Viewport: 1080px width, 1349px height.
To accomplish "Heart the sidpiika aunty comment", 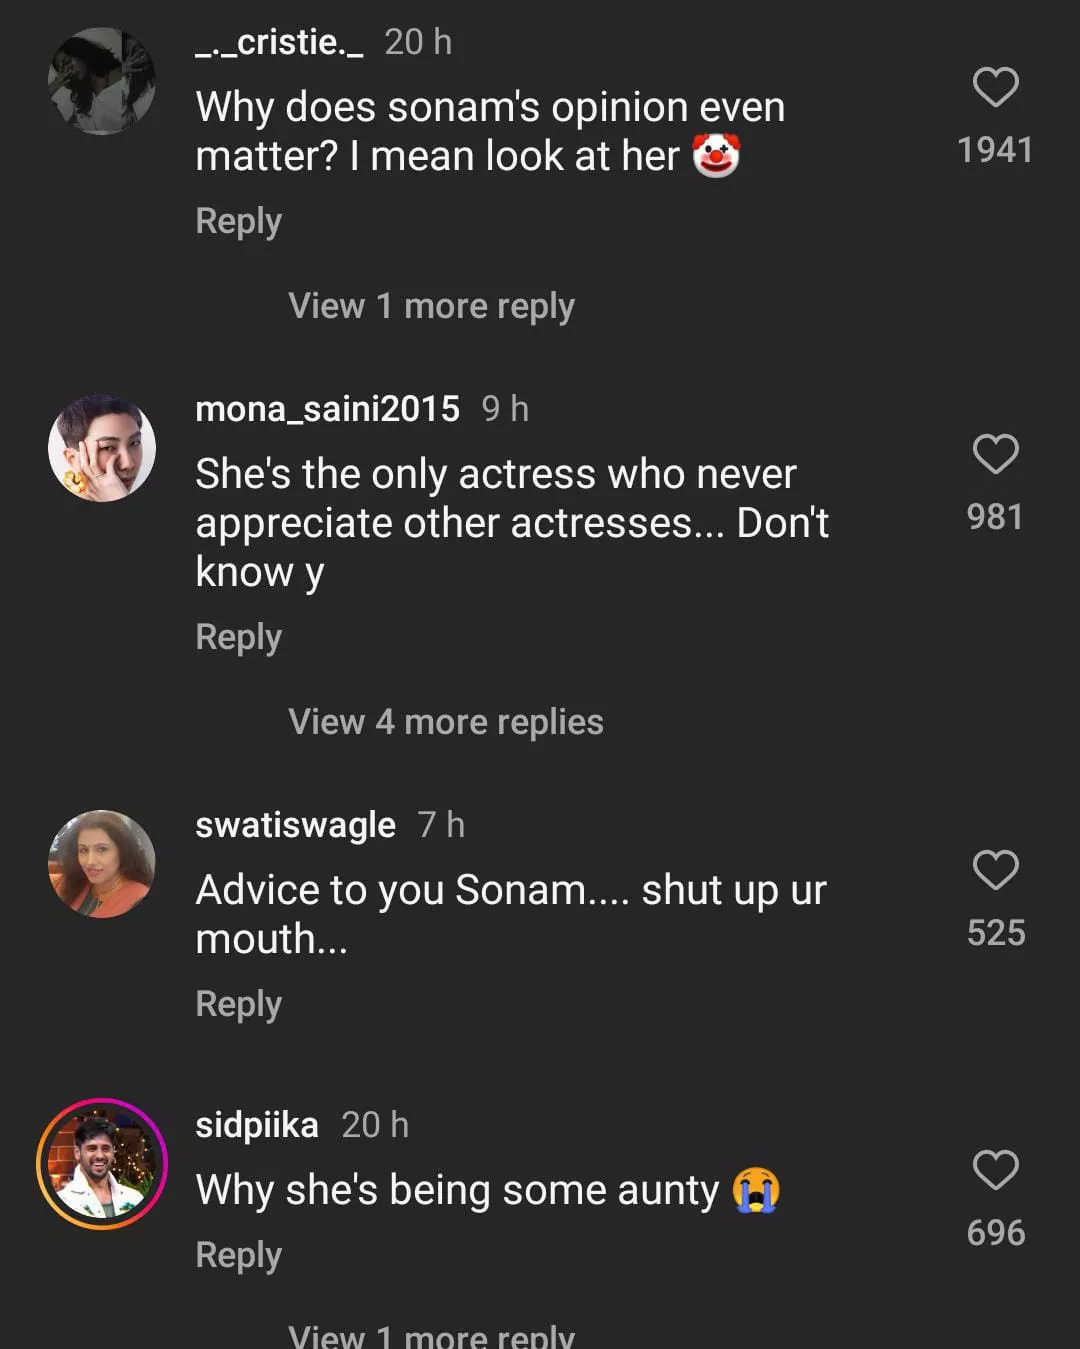I will [995, 1170].
